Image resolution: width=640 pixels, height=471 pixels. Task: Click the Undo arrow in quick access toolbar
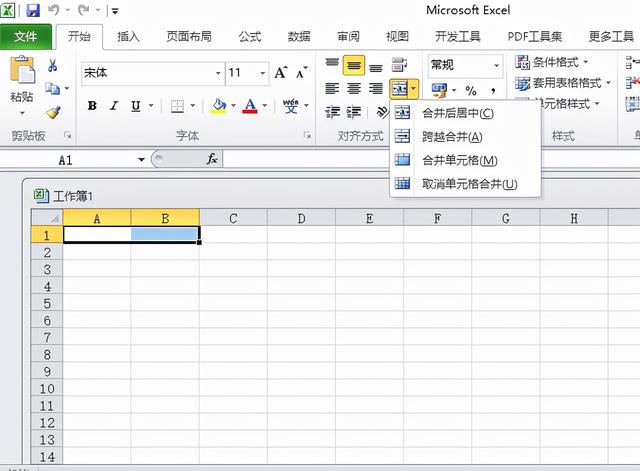[x=54, y=10]
